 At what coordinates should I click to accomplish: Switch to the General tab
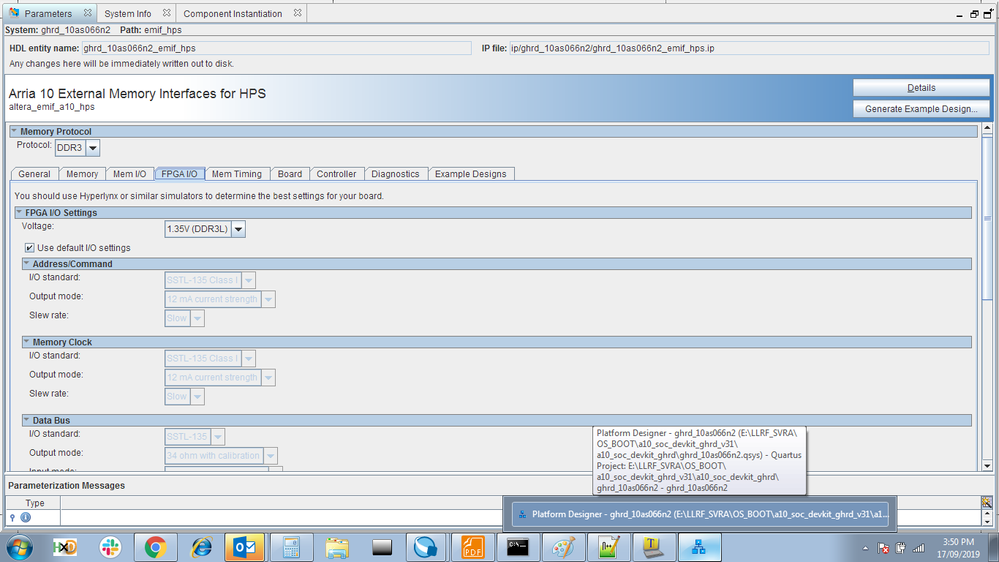[34, 174]
